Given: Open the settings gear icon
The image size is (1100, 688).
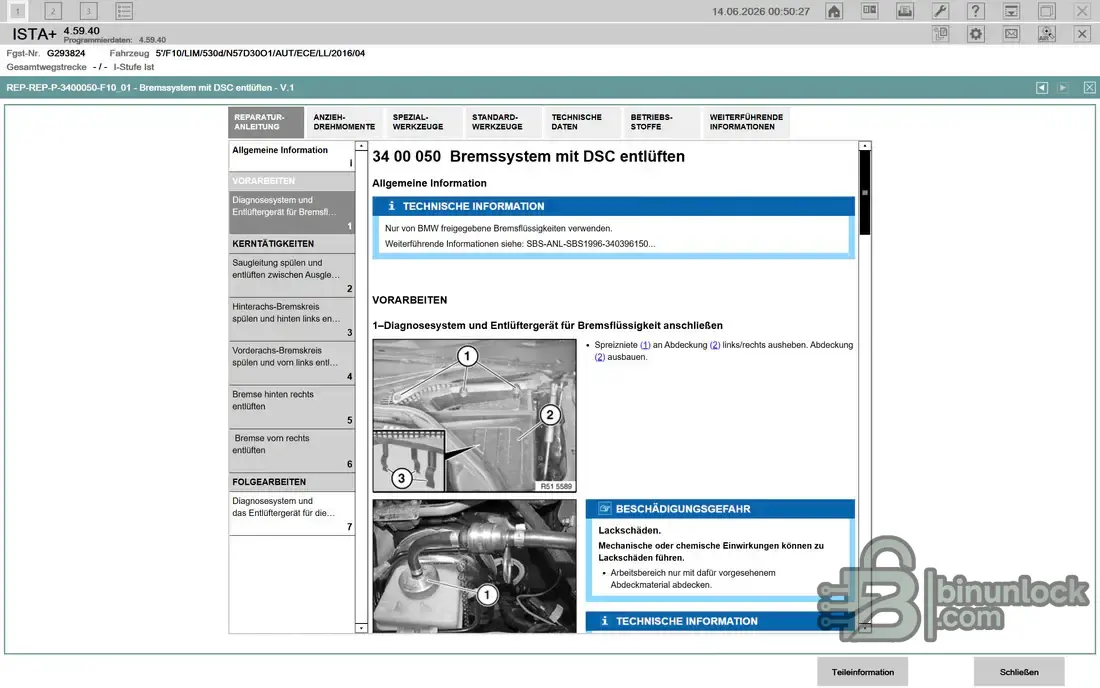Looking at the screenshot, I should pyautogui.click(x=976, y=34).
